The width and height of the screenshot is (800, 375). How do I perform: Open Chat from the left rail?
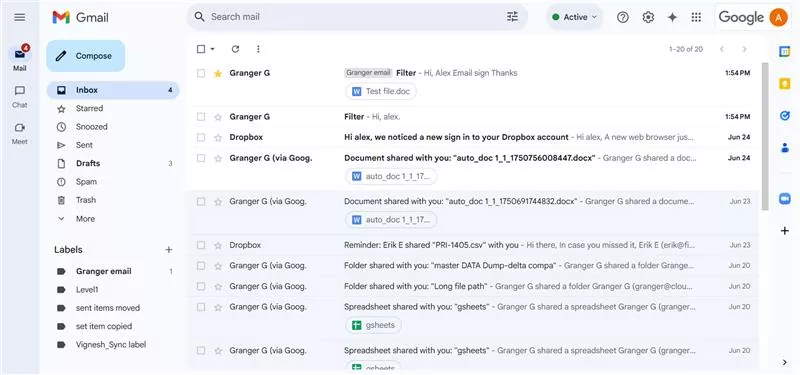(x=20, y=96)
